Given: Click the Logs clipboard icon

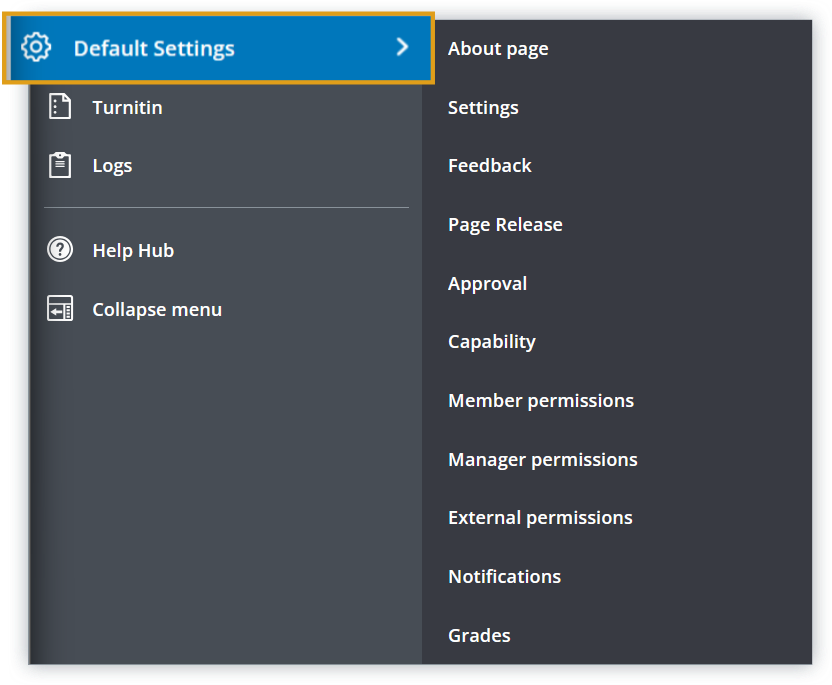Looking at the screenshot, I should coord(60,165).
